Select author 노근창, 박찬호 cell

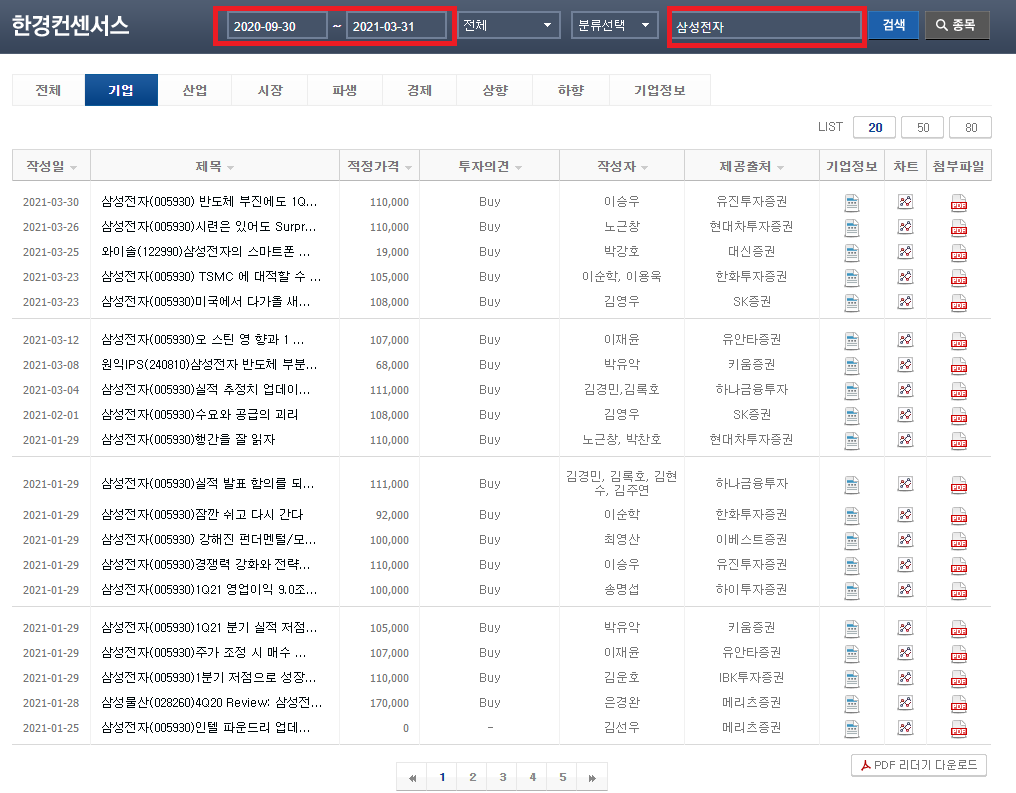tap(621, 440)
